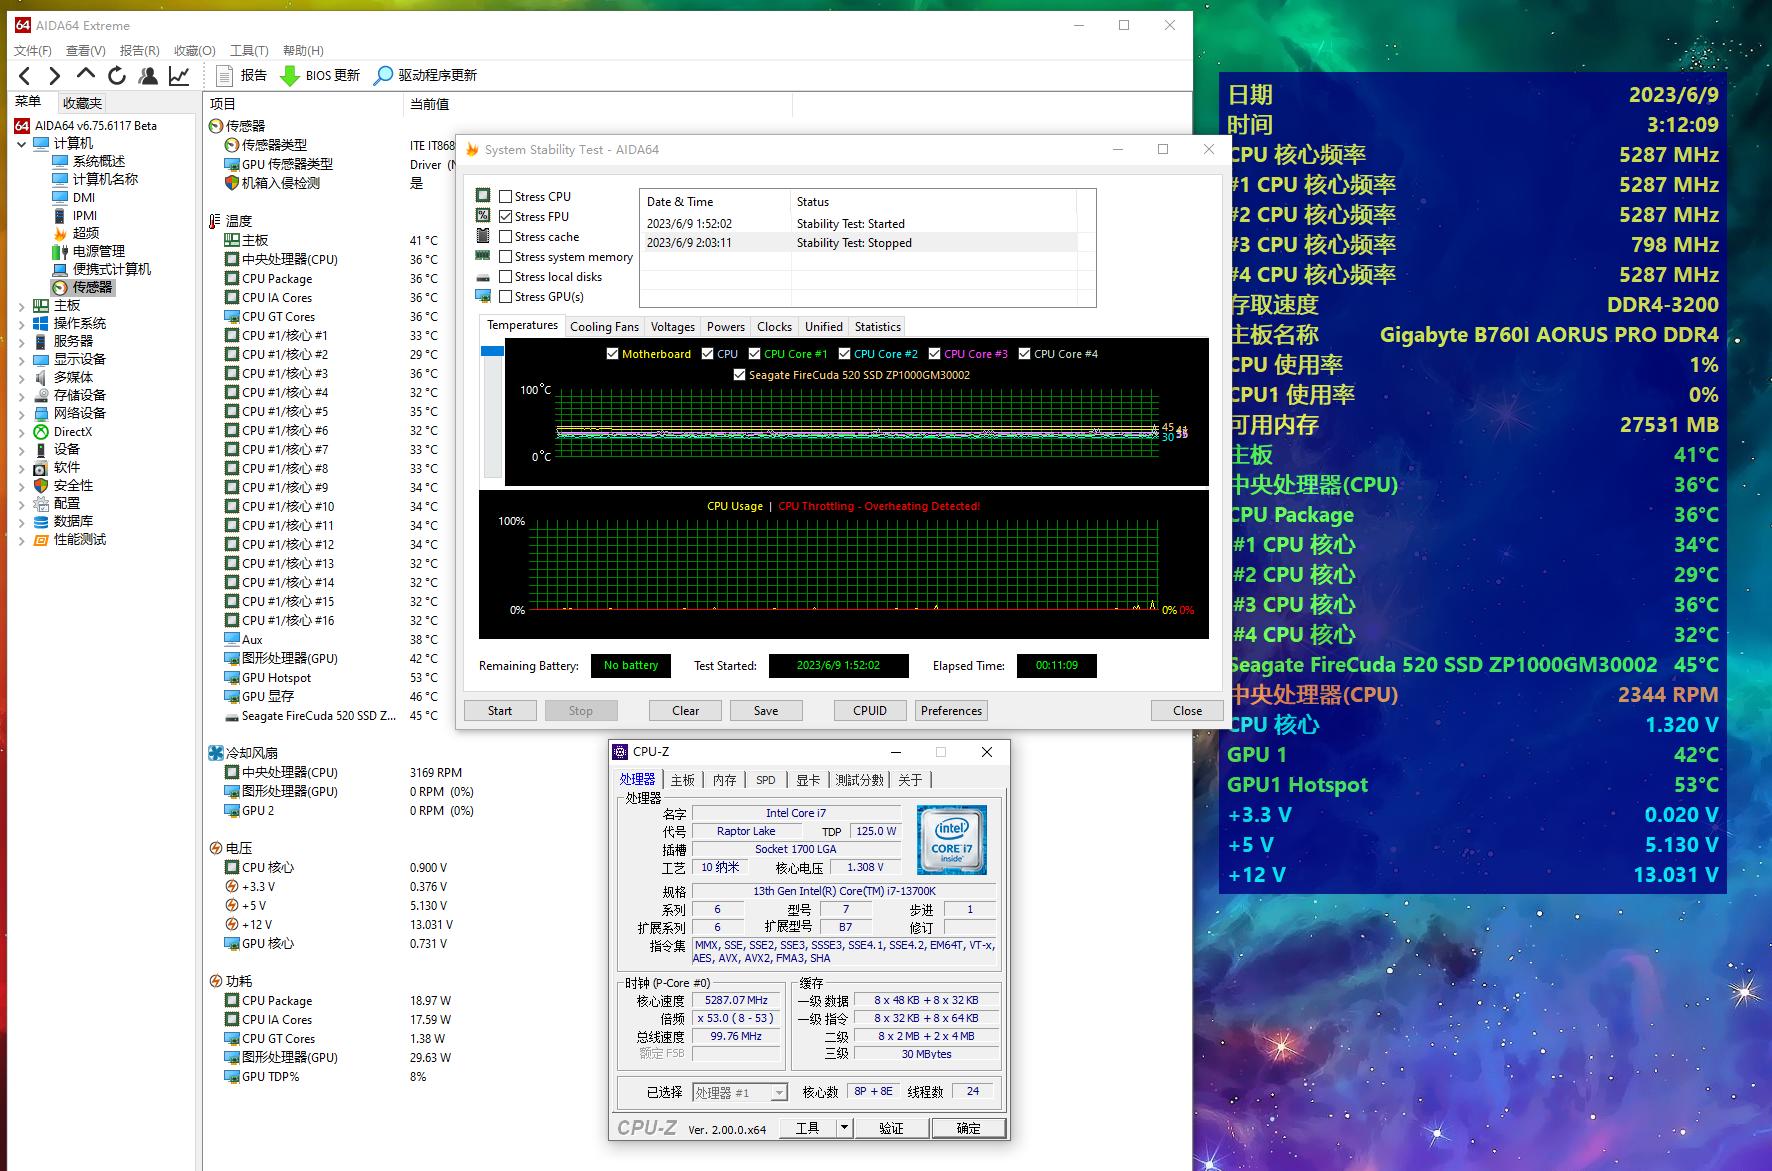Select 传感器 item in the tree

click(92, 288)
